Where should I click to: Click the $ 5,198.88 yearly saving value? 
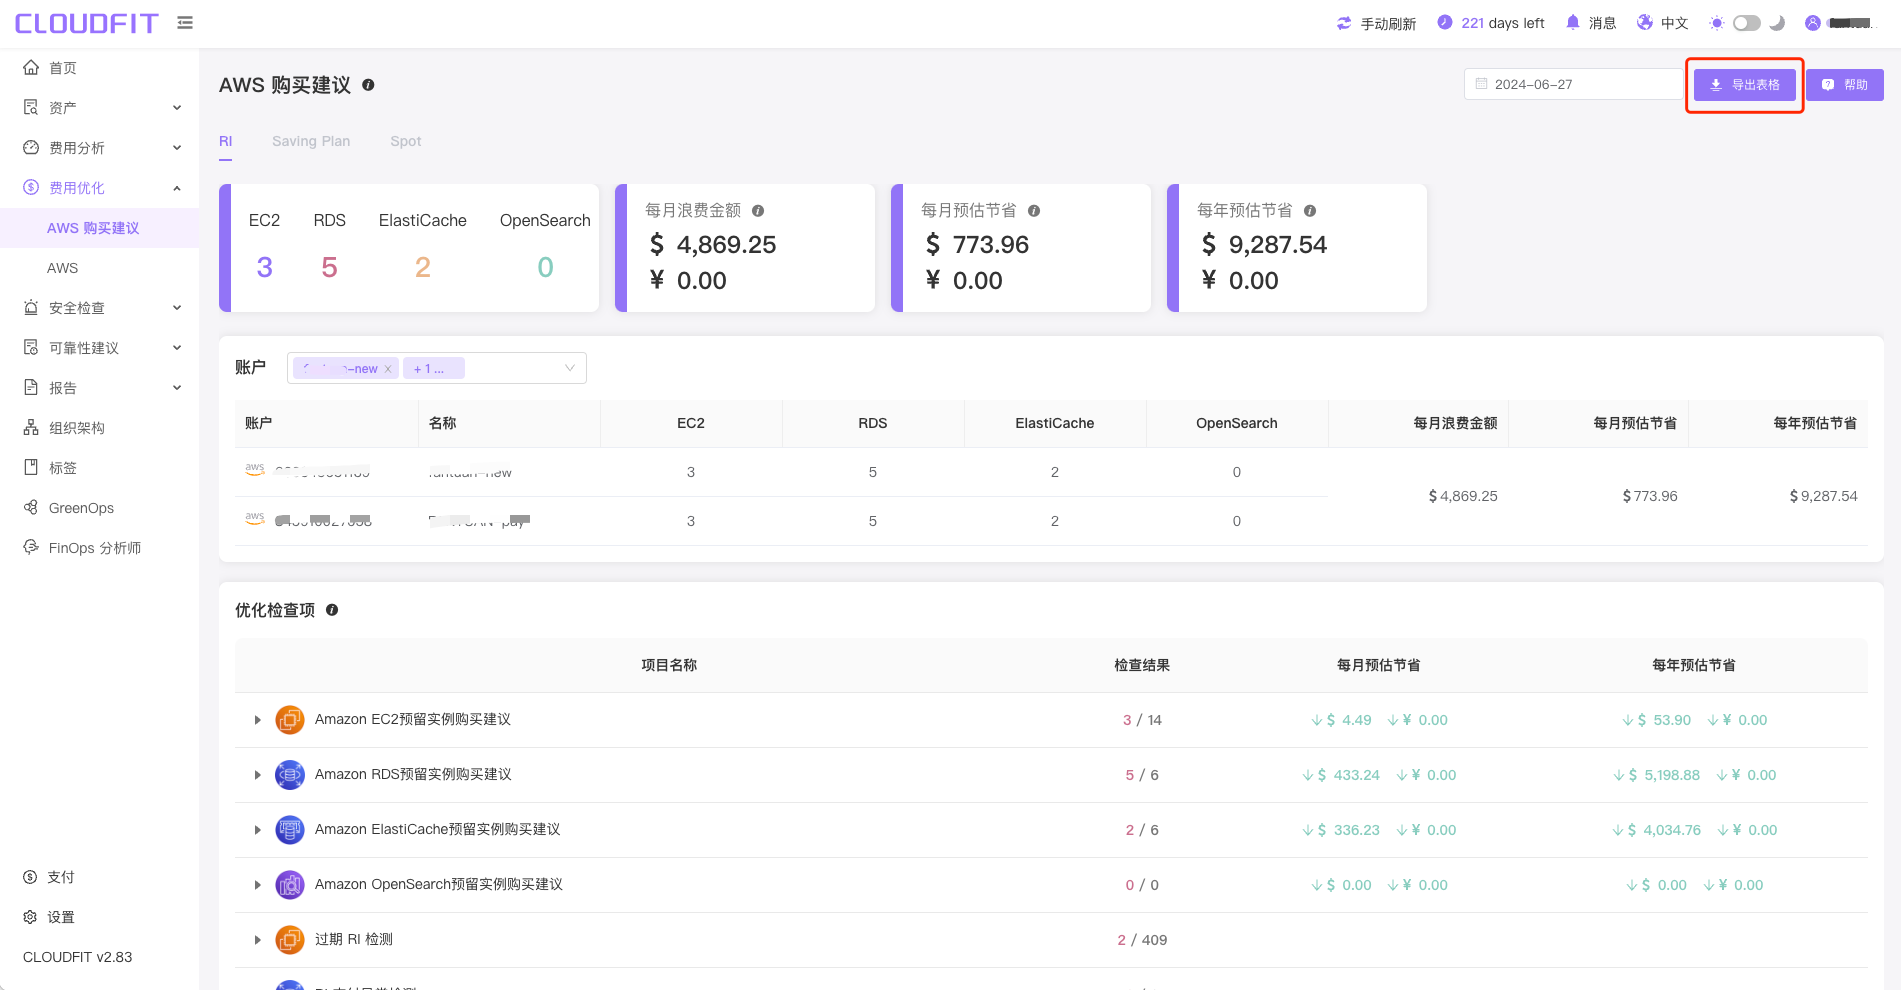click(x=1664, y=775)
